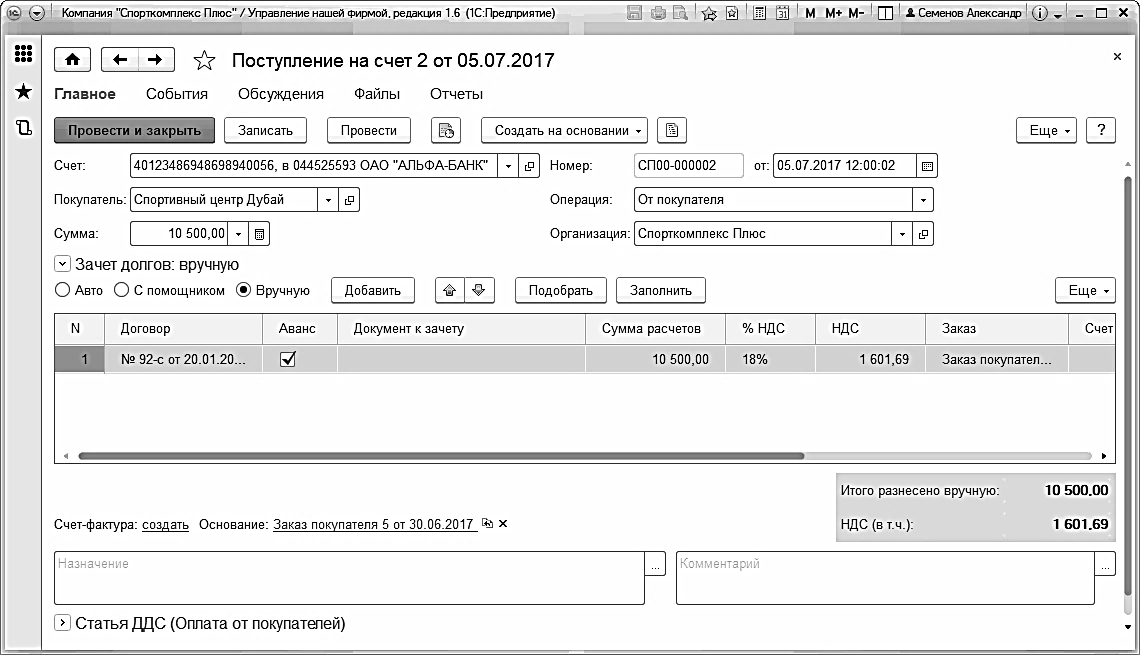Switch to the Отчеты tab
Image resolution: width=1140 pixels, height=655 pixels.
click(456, 94)
